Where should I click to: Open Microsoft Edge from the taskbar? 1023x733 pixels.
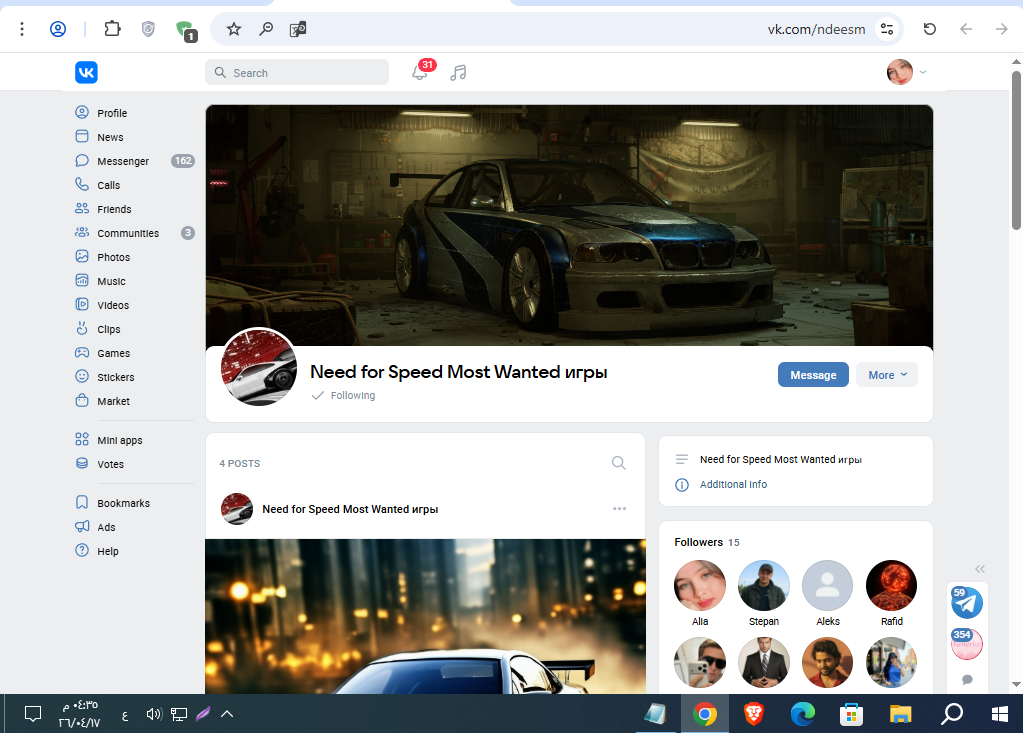click(802, 714)
